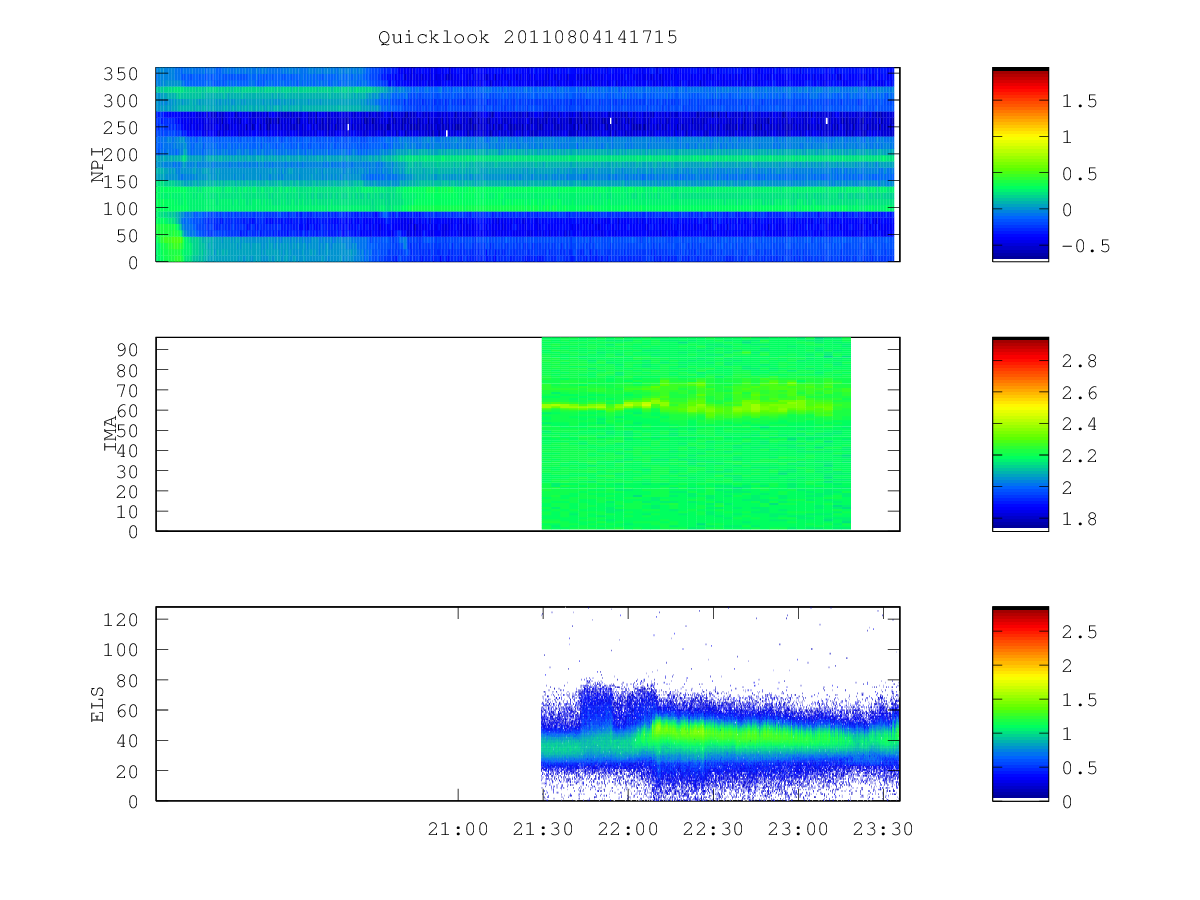Click the -0.5 label on NPI colorbar
Viewport: 1200px width, 900px height.
point(1086,246)
